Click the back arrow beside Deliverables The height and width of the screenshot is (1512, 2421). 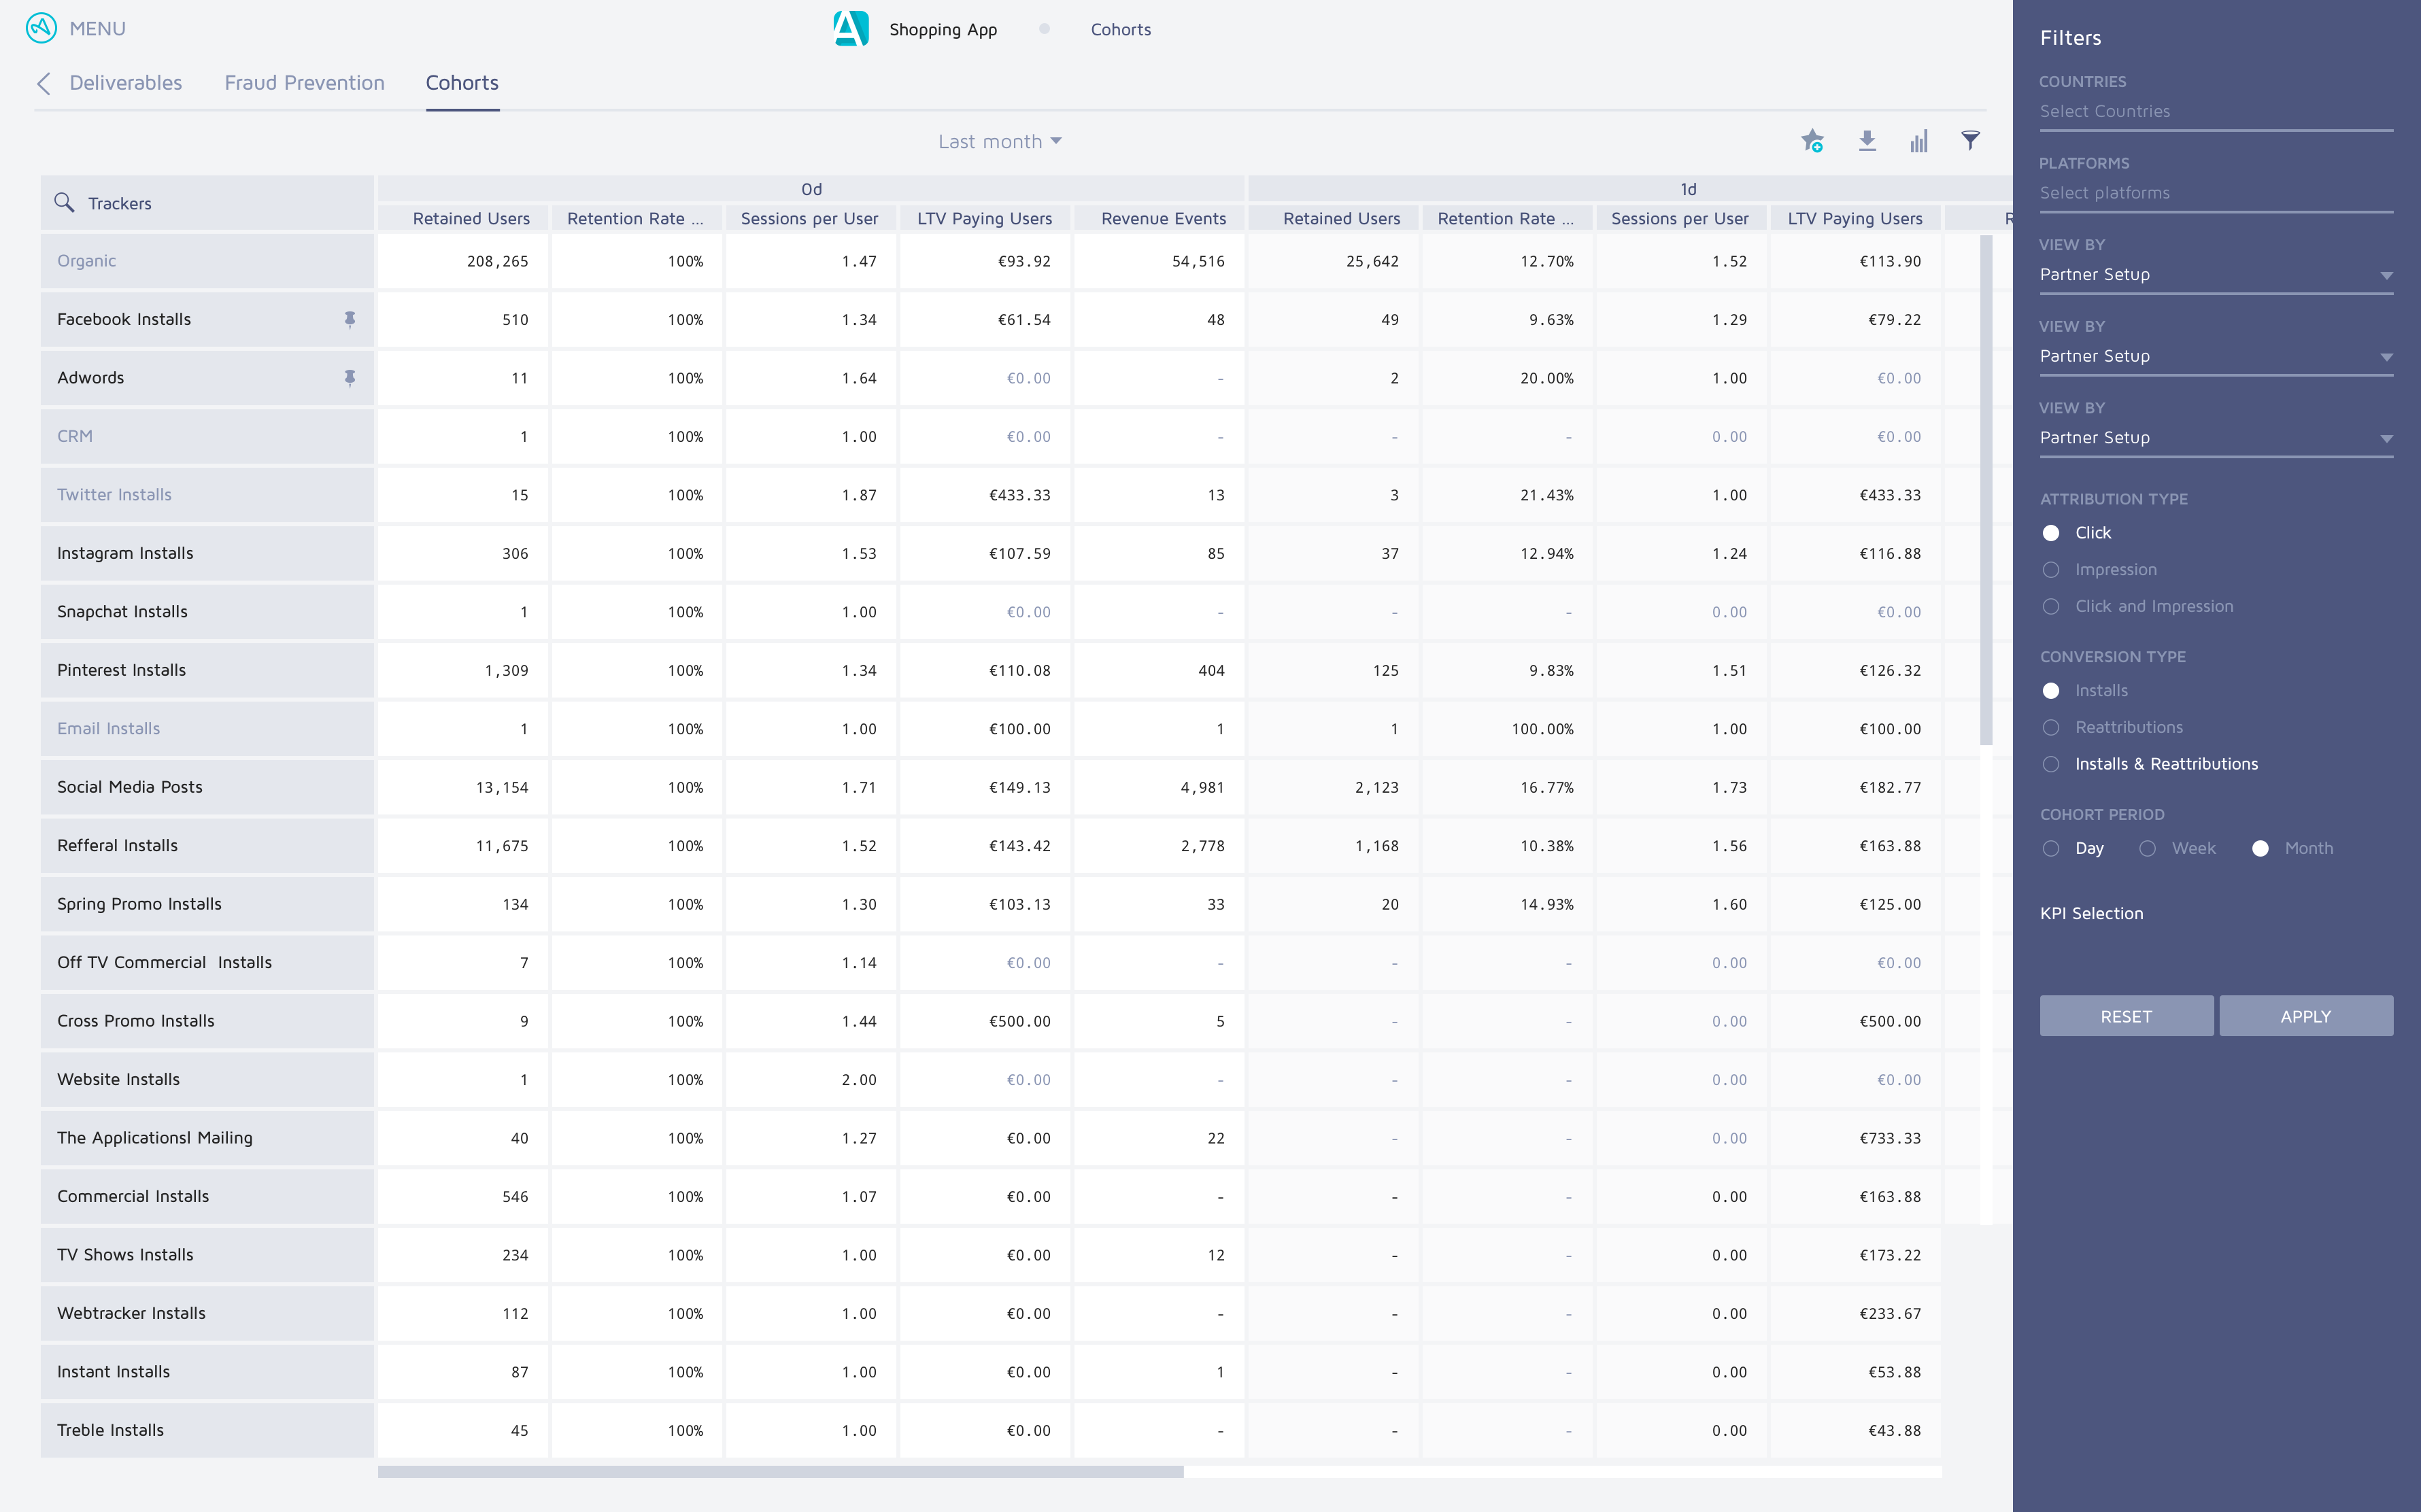pyautogui.click(x=44, y=83)
